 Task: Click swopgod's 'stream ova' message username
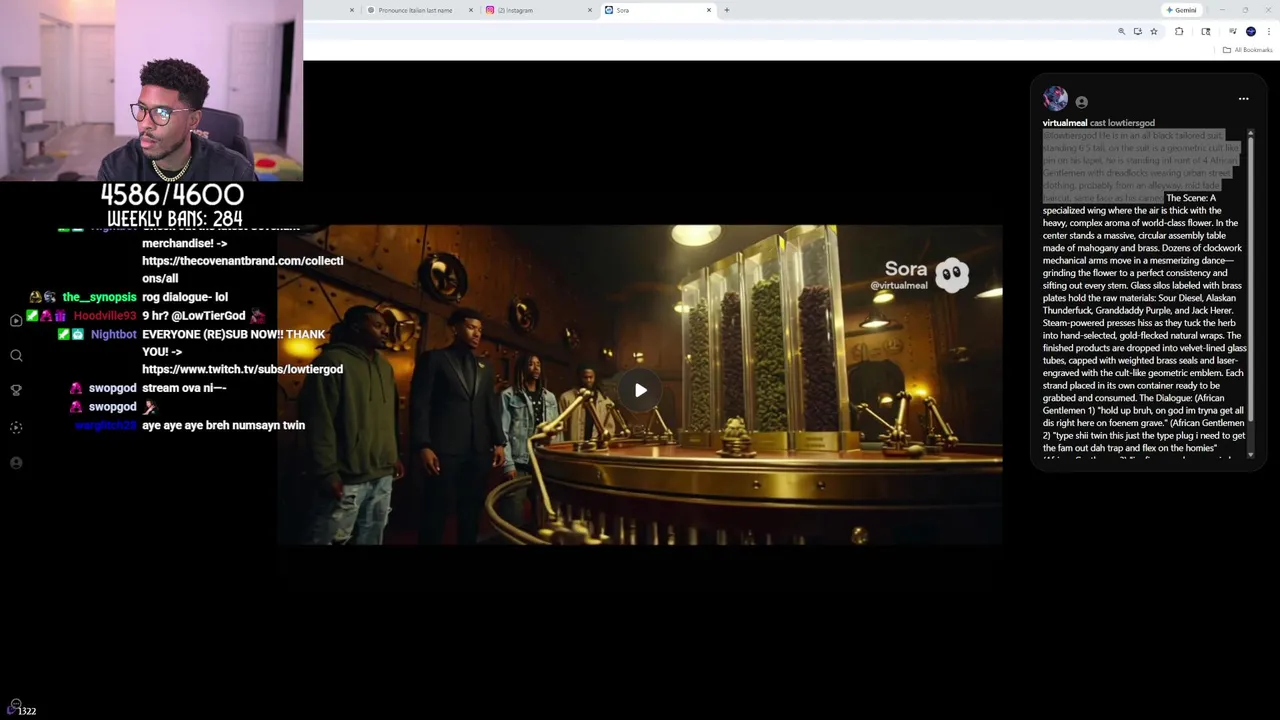tap(112, 388)
